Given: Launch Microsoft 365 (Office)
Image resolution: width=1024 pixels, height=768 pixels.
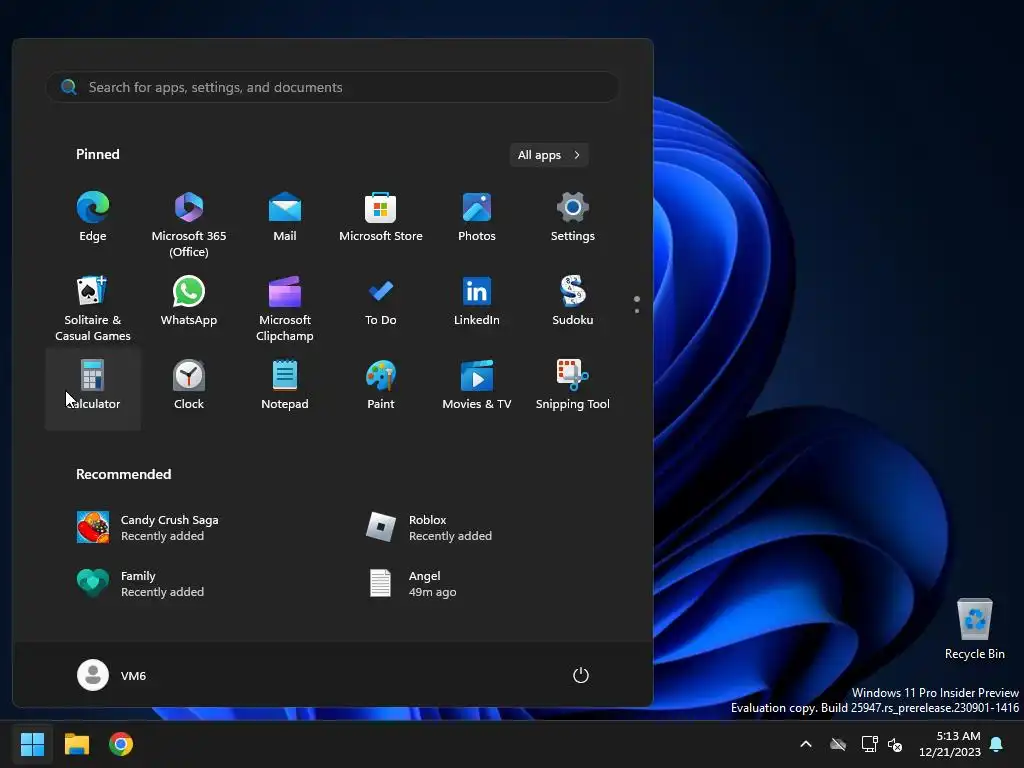Looking at the screenshot, I should pyautogui.click(x=189, y=223).
